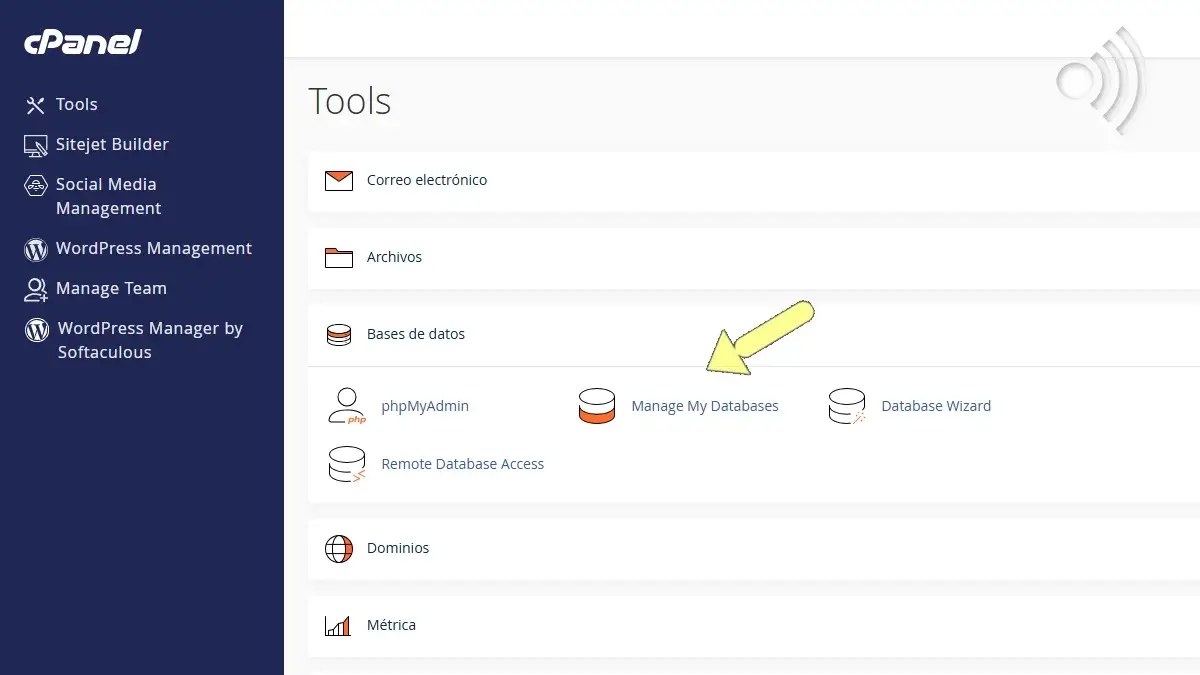Click the Remote Database Access icon
Image resolution: width=1200 pixels, height=675 pixels.
[347, 463]
